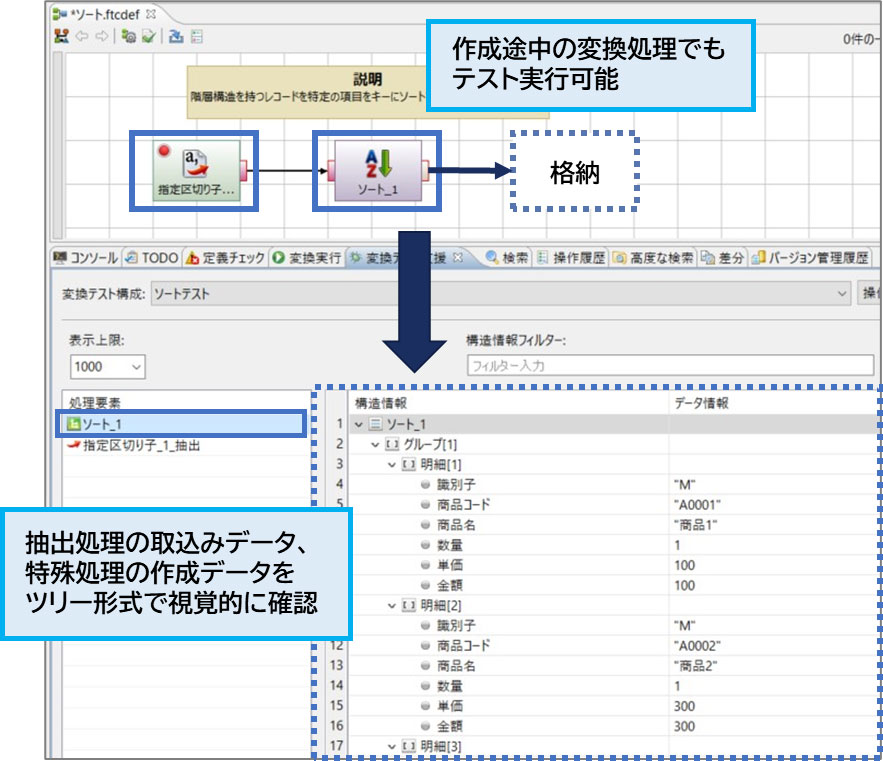Close the ソート.ftcdef editor tab
Viewport: 883px width, 761px height.
[151, 15]
